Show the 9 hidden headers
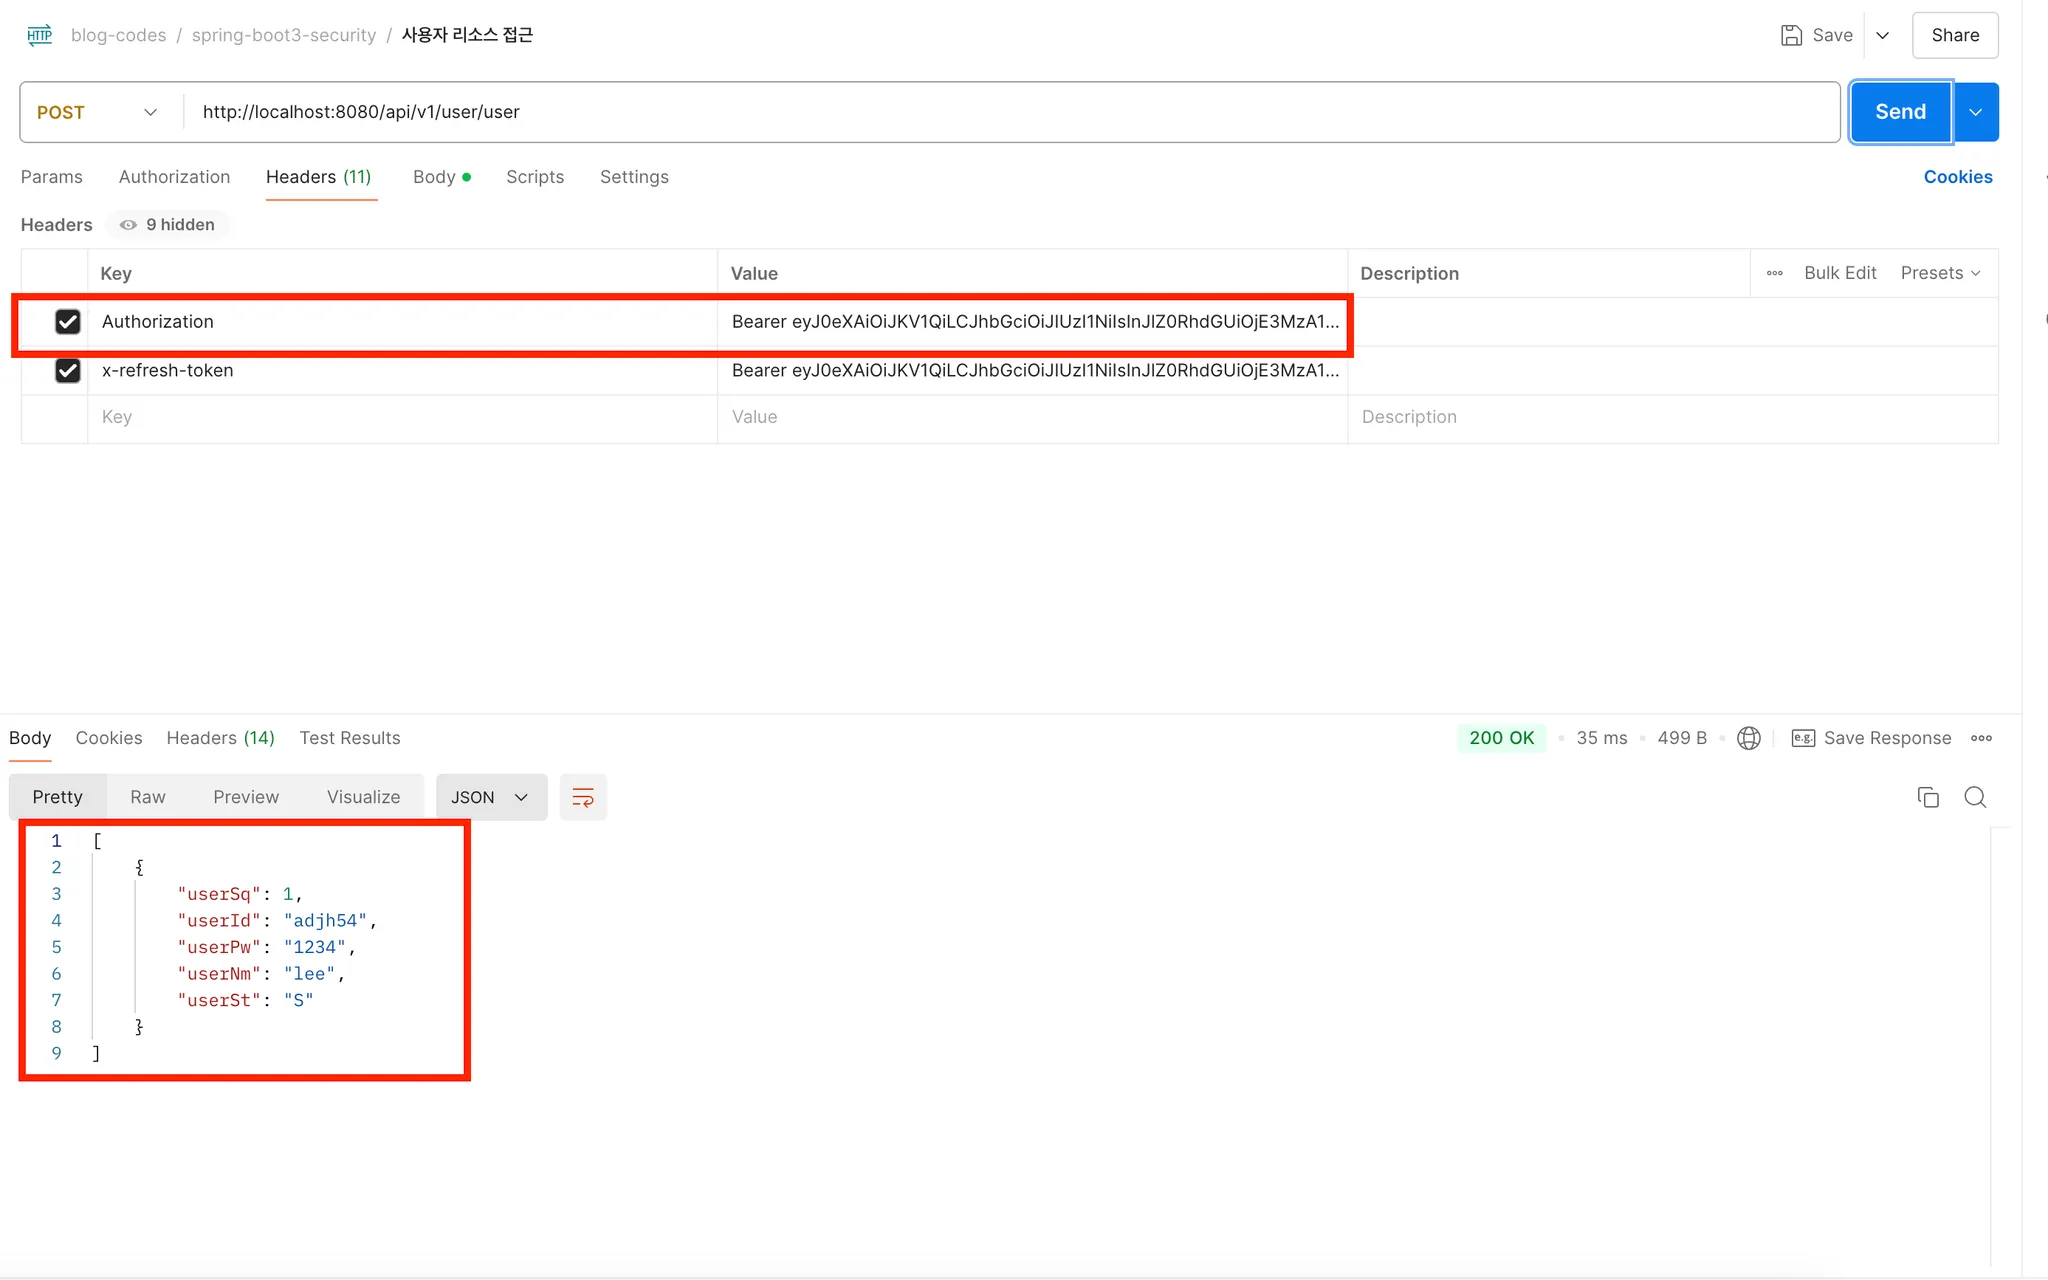 click(168, 225)
